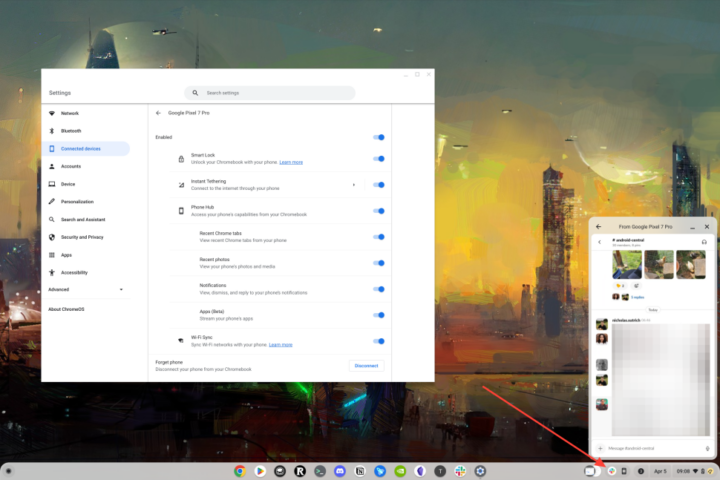The image size is (720, 480).
Task: Expand Instant Tethering details arrow
Action: point(354,185)
